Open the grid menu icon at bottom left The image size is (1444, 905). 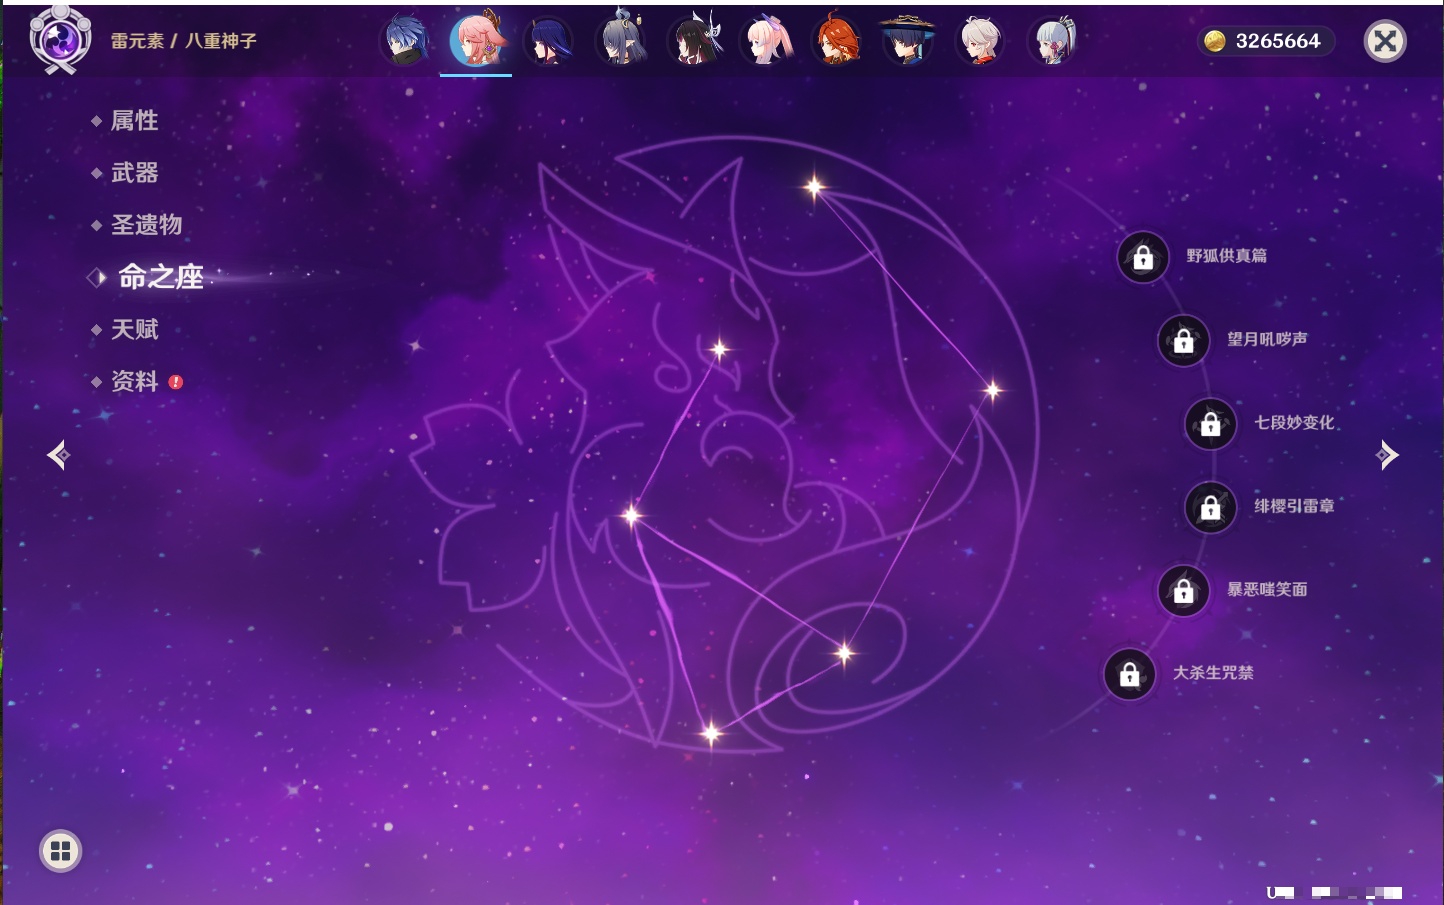(x=60, y=851)
